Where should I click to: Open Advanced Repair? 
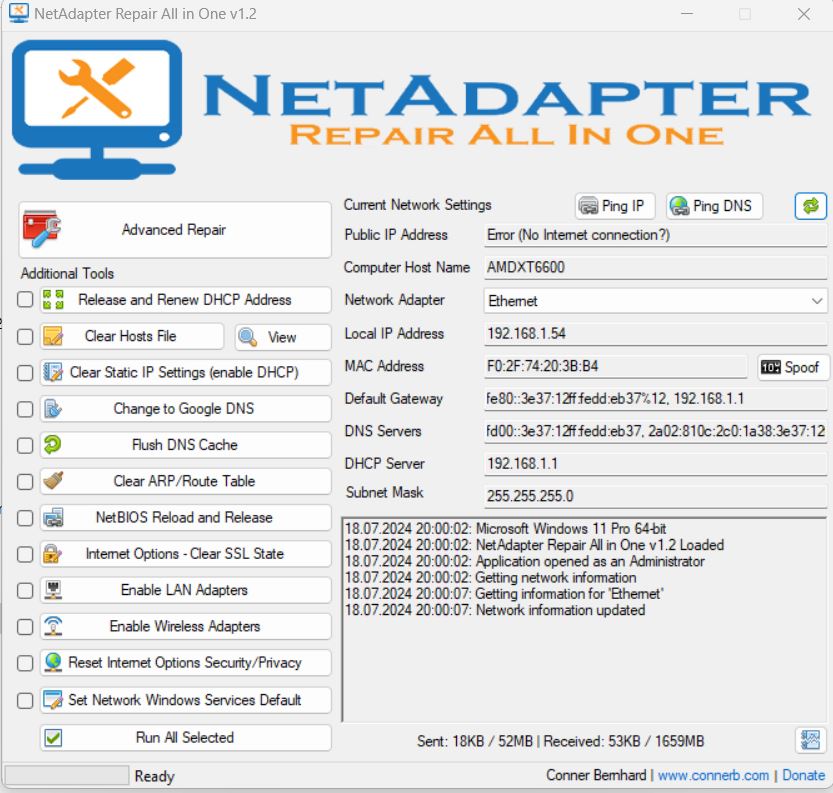pos(175,230)
